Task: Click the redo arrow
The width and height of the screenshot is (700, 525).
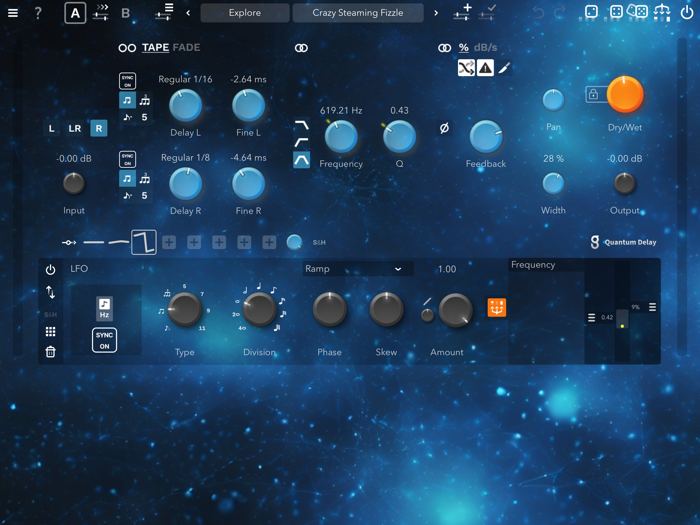Action: [560, 13]
